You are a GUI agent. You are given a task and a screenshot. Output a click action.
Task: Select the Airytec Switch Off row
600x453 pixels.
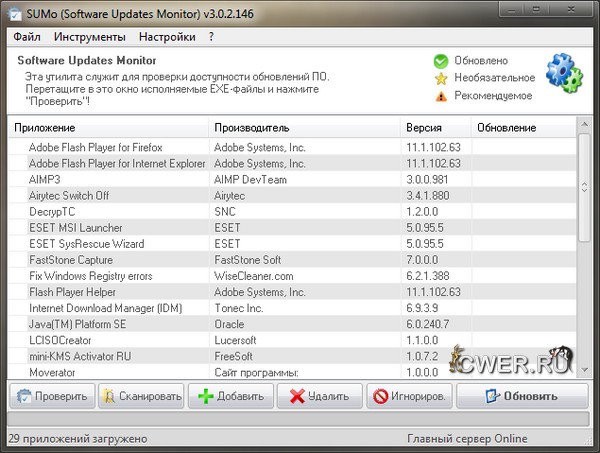coord(292,196)
